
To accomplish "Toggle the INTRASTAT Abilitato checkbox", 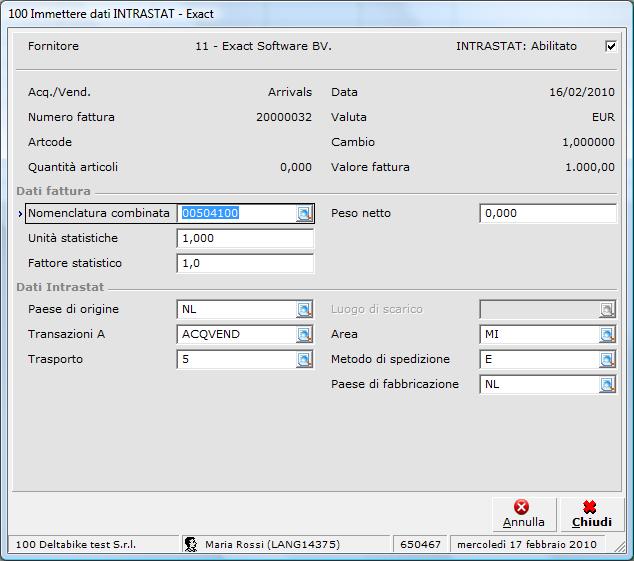I will coord(611,46).
